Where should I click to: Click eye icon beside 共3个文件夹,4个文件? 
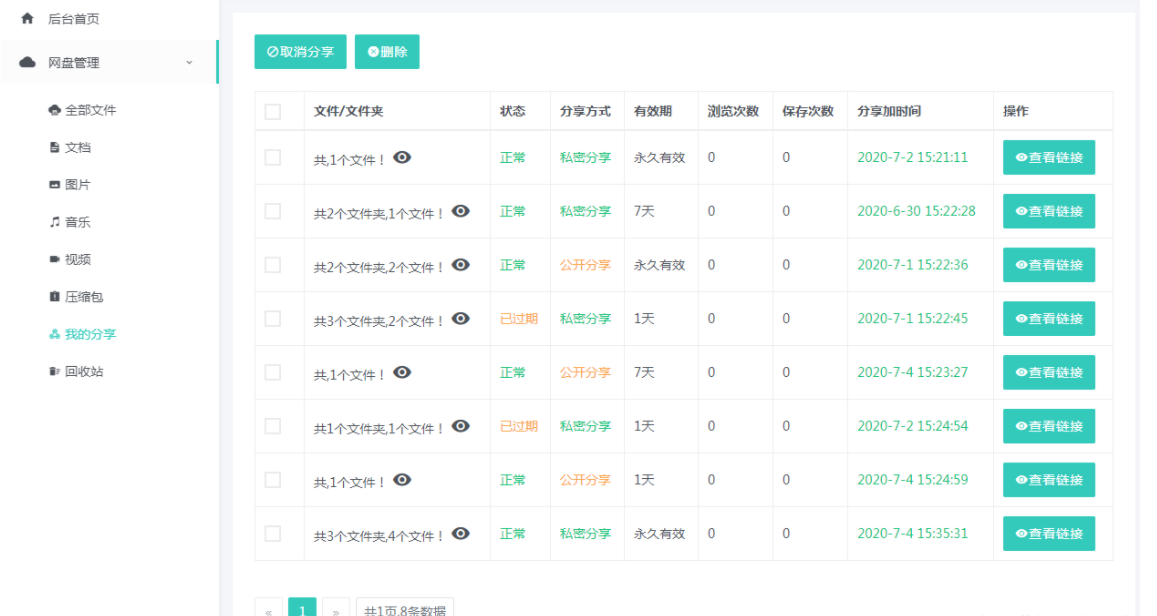coord(460,533)
